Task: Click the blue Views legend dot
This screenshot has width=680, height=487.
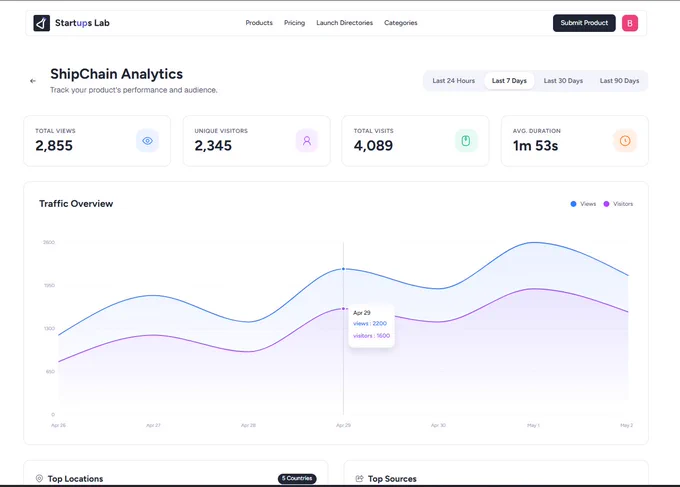Action: pos(573,204)
